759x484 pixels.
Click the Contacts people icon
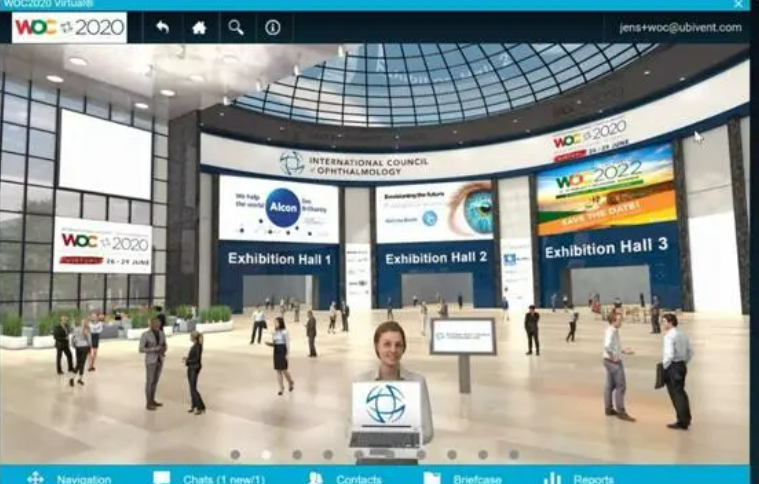pos(316,478)
